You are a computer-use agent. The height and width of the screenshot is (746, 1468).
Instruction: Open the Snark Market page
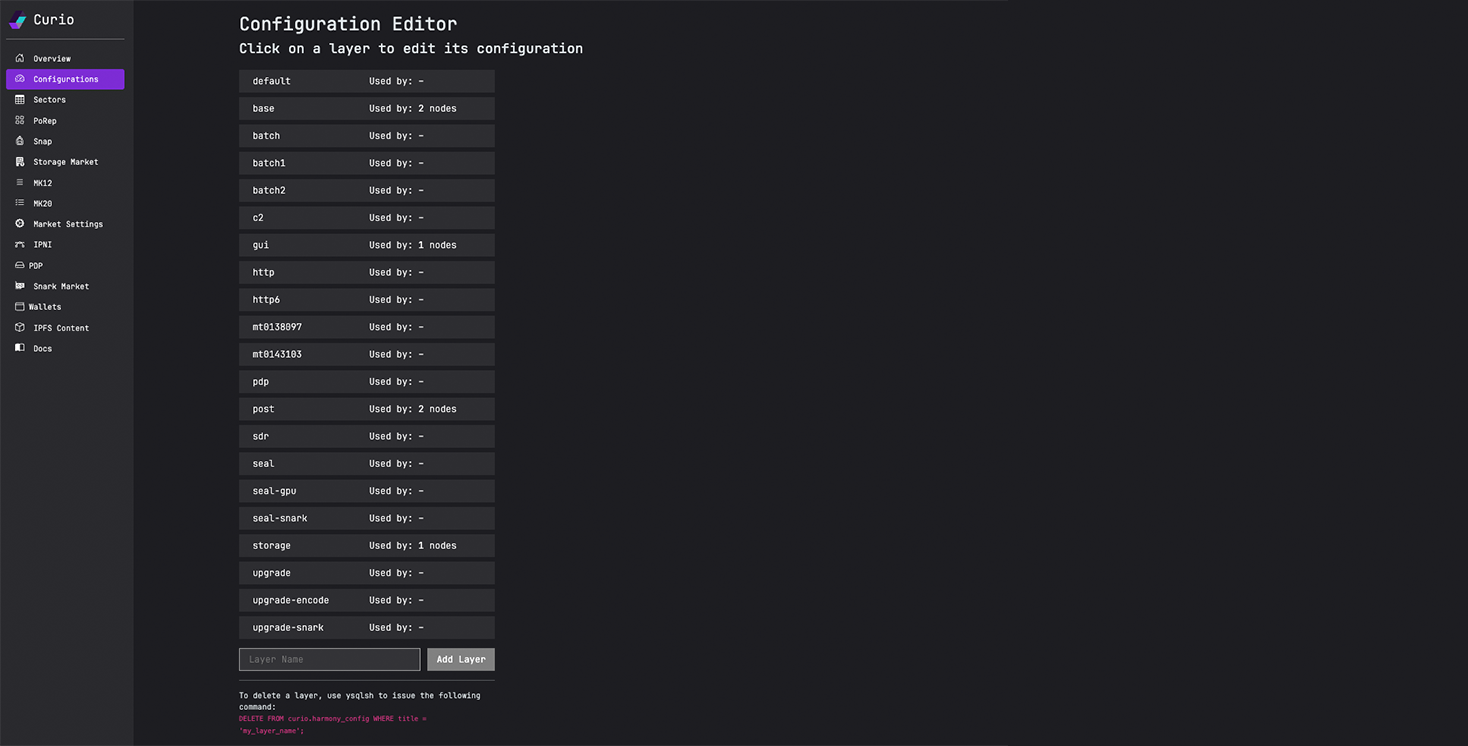[60, 286]
